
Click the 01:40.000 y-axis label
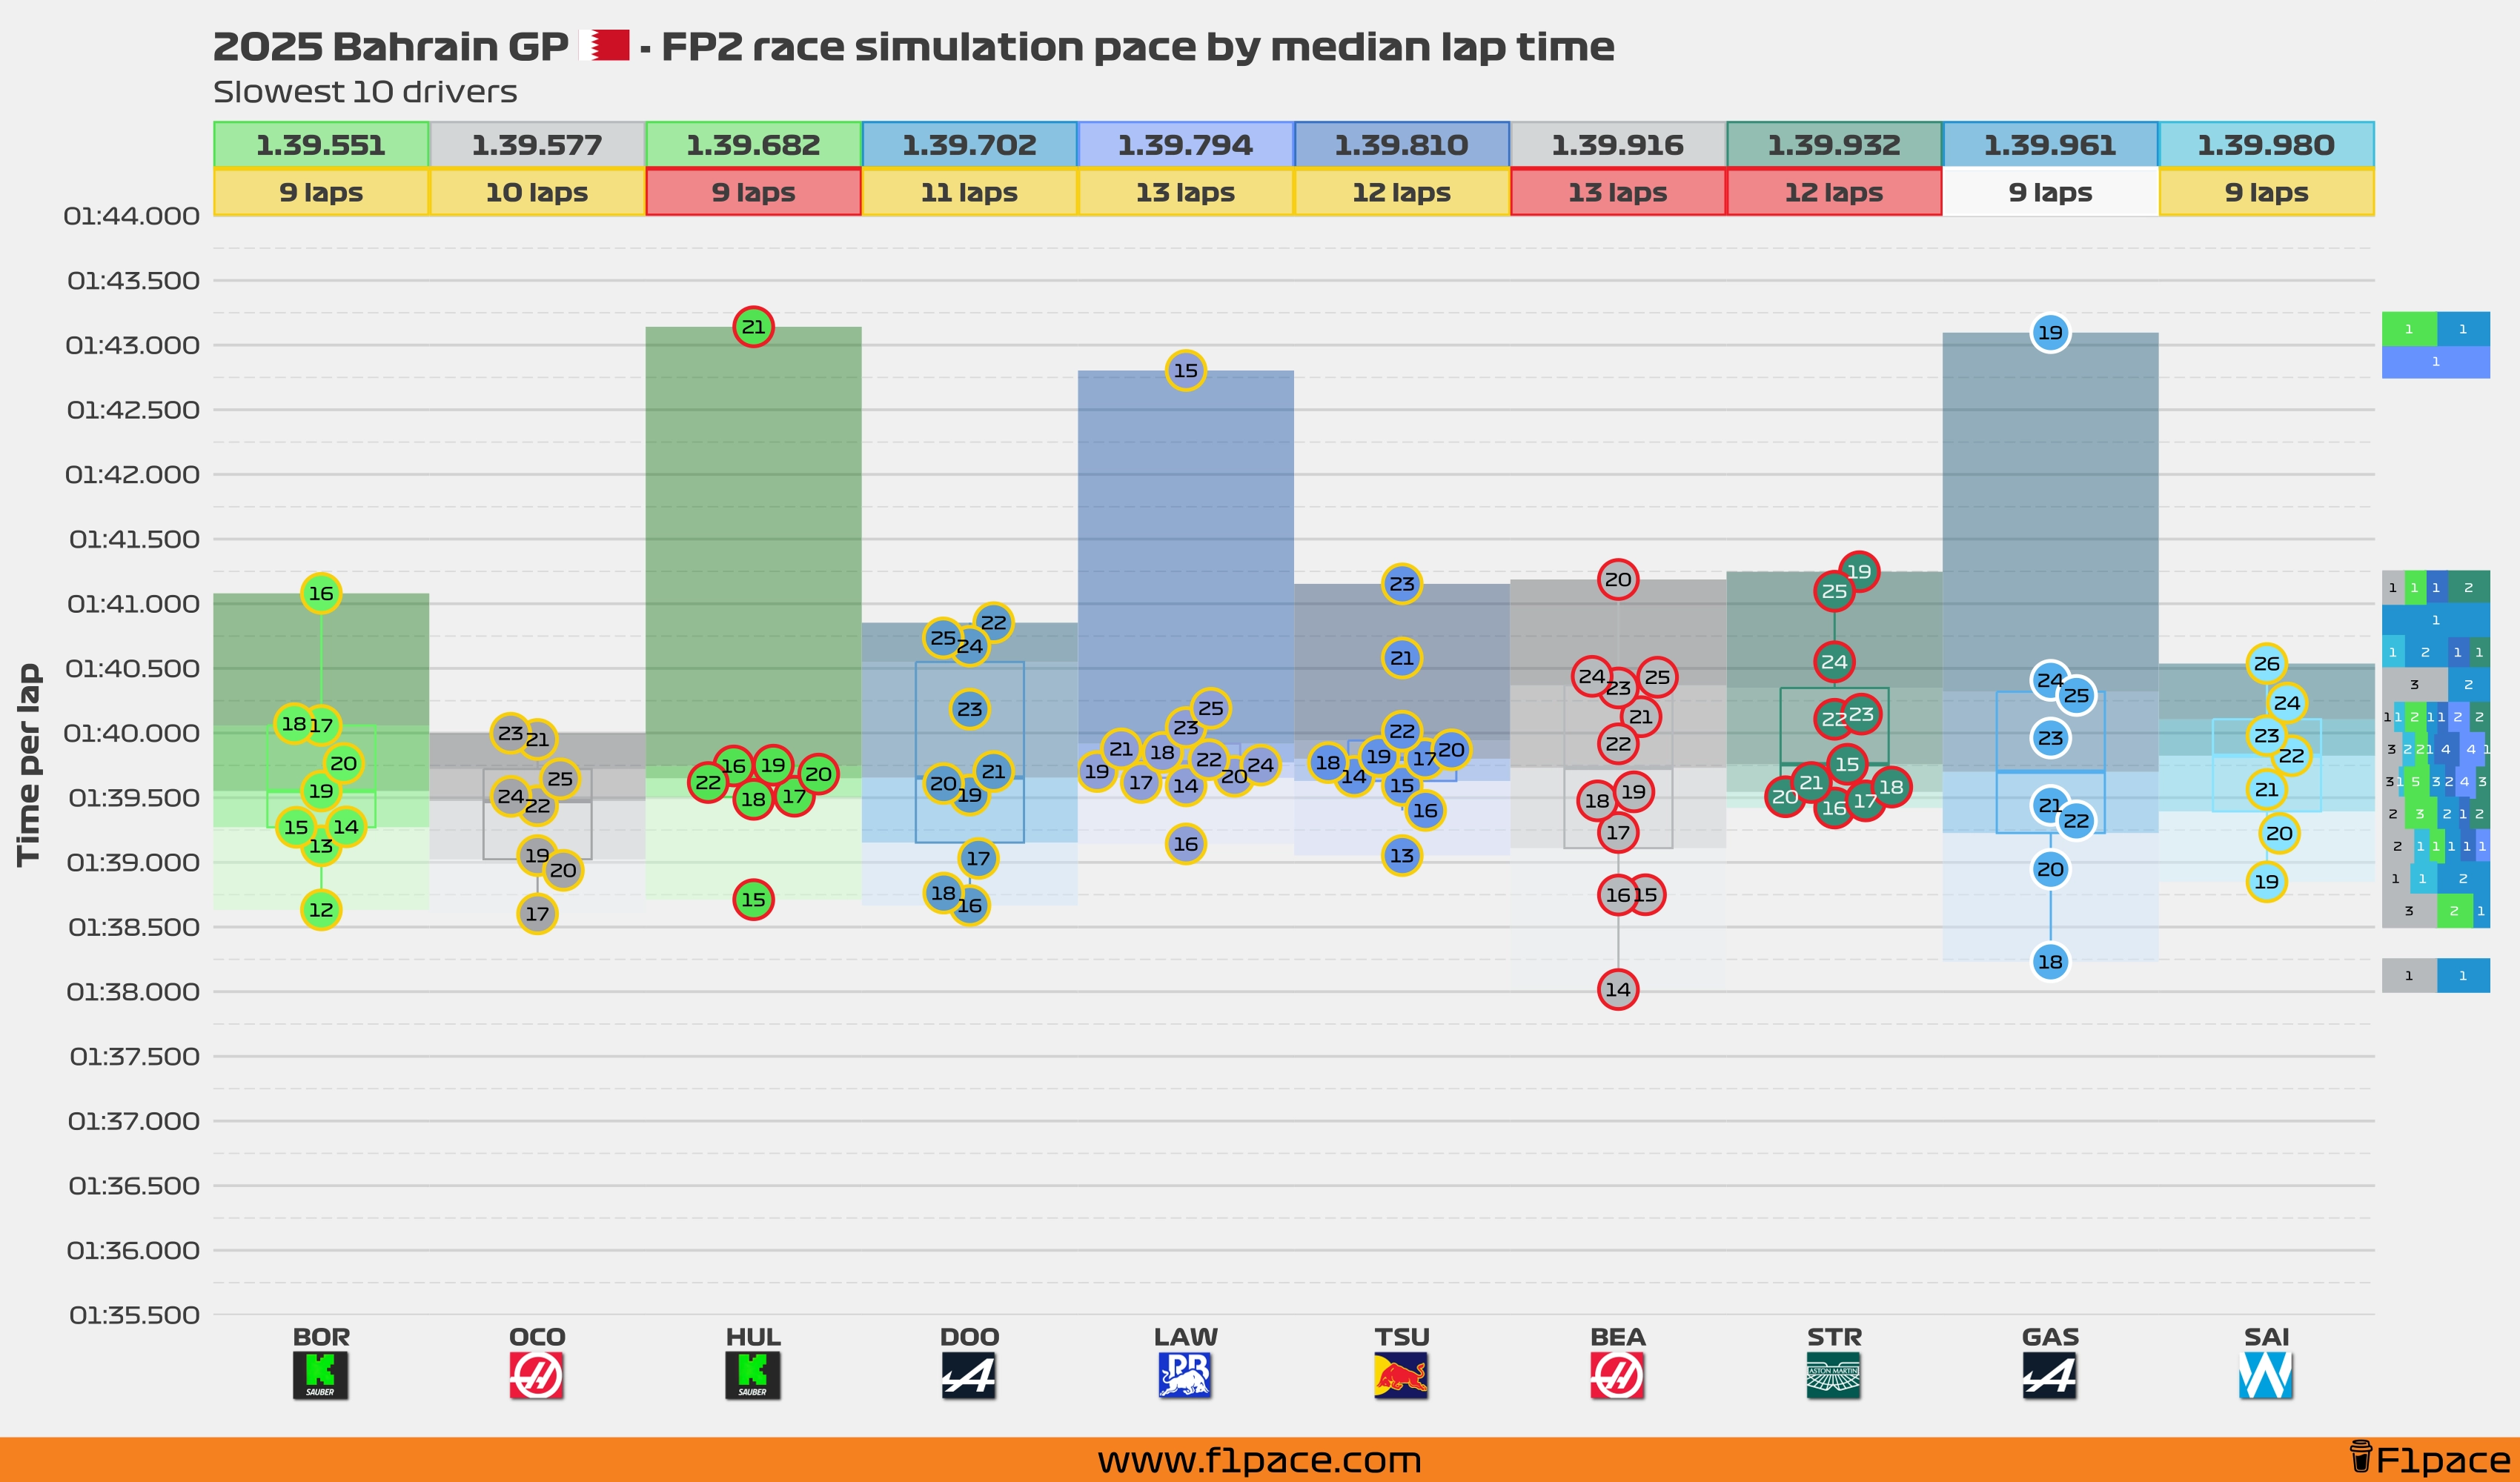coord(132,733)
